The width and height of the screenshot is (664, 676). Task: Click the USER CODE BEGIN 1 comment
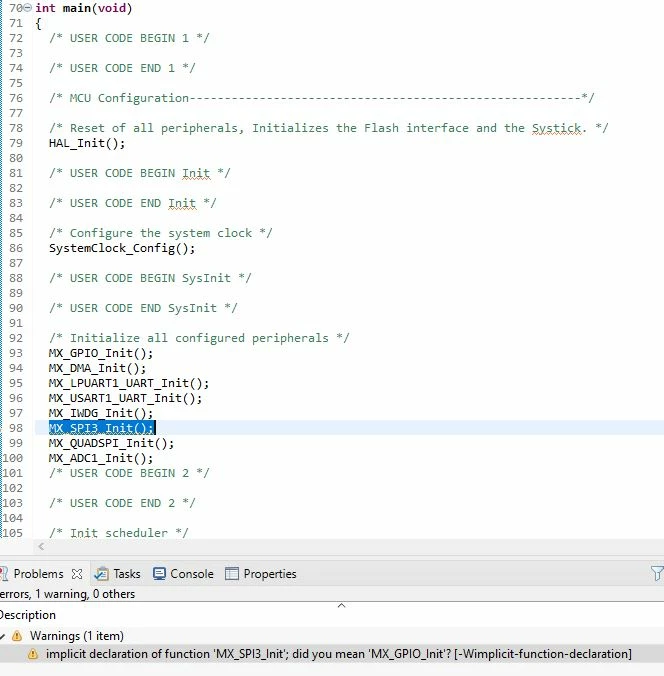point(129,38)
